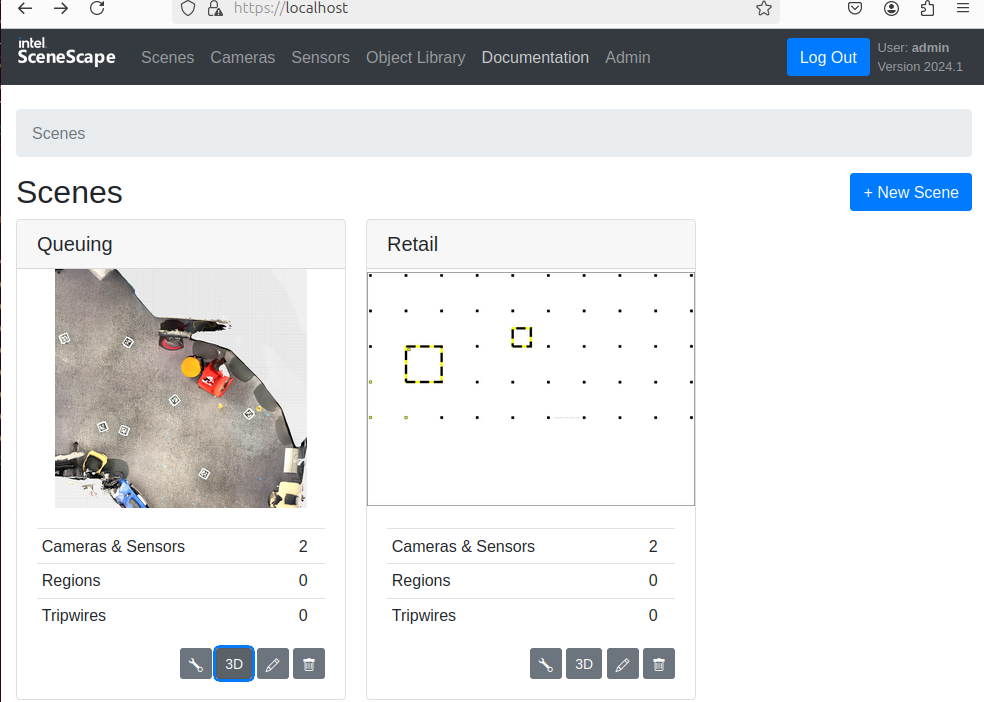Create a new scene with + New Scene
984x702 pixels.
pyautogui.click(x=910, y=191)
